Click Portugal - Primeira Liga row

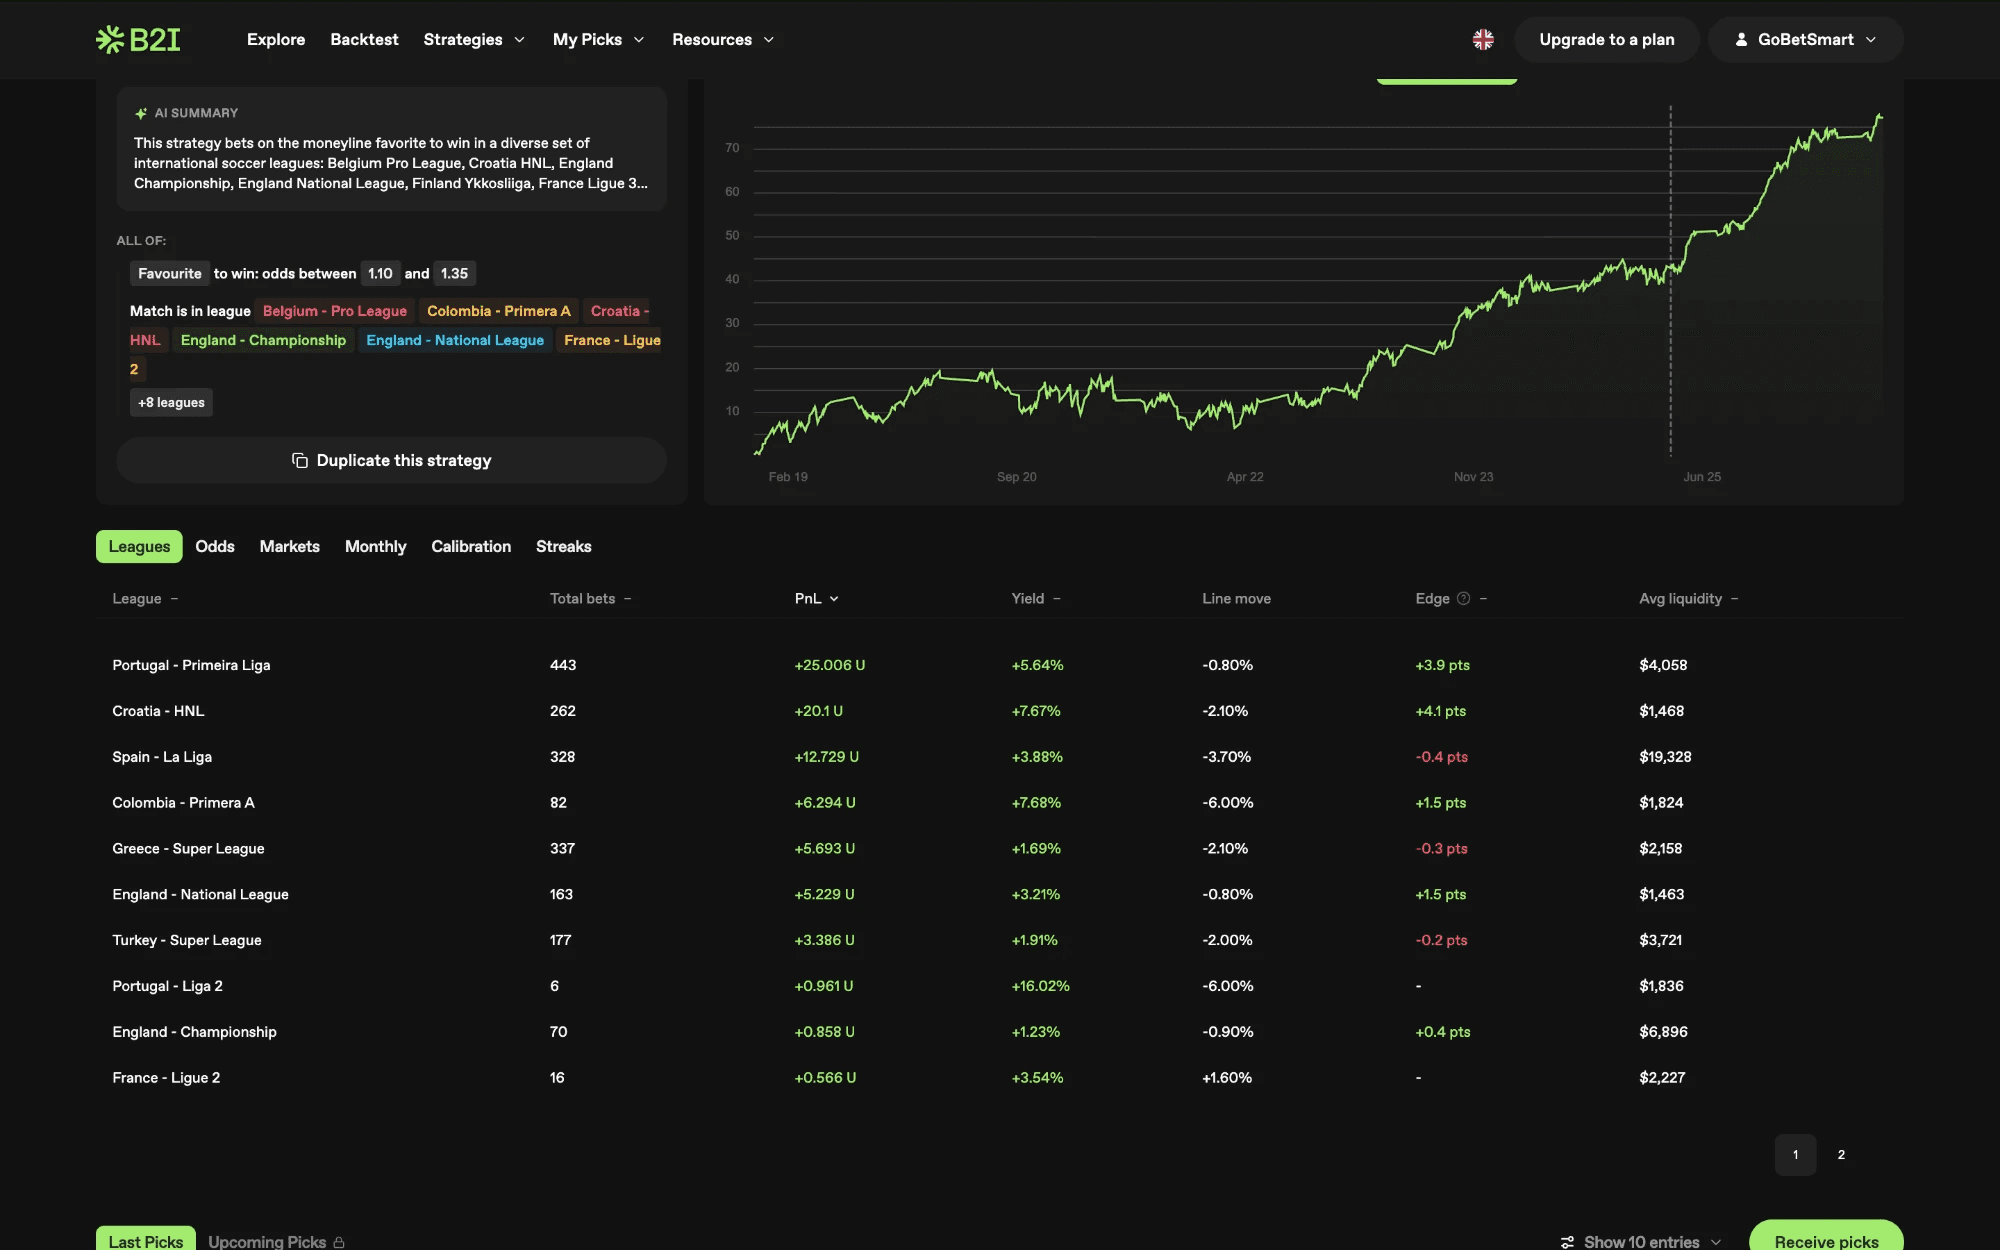(x=1000, y=665)
